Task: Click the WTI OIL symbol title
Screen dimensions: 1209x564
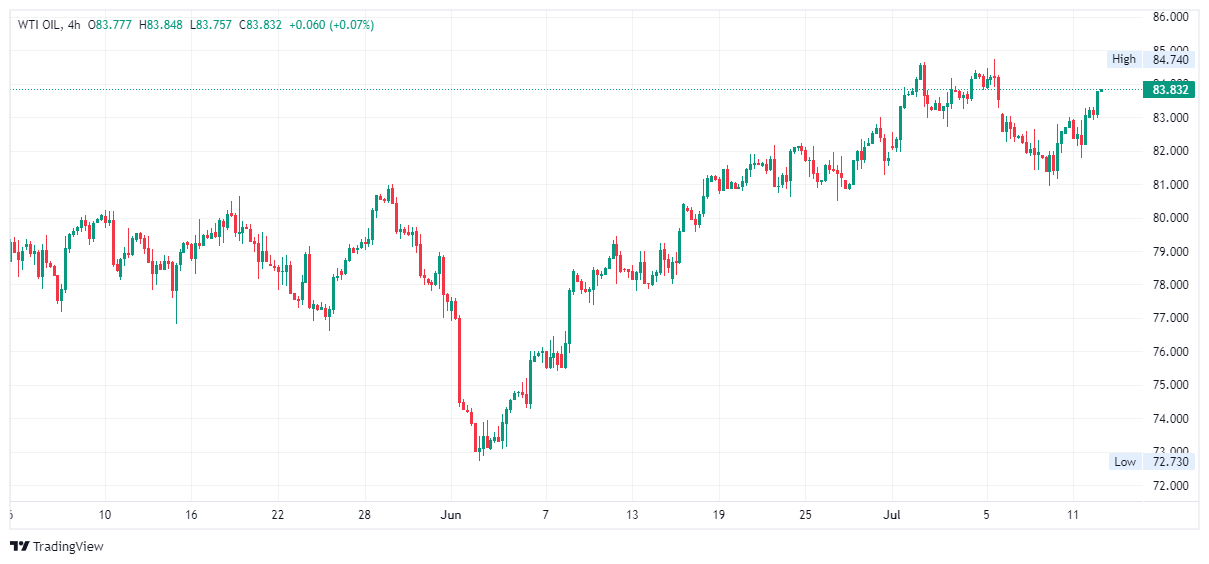Action: [38, 25]
